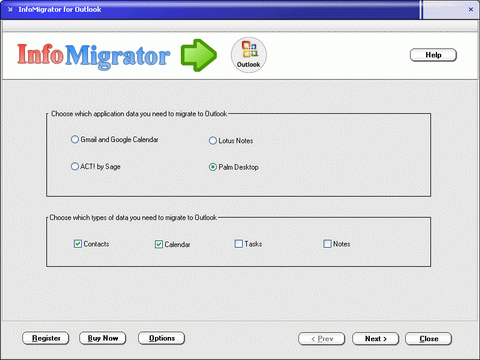Open the Help button

click(x=433, y=55)
